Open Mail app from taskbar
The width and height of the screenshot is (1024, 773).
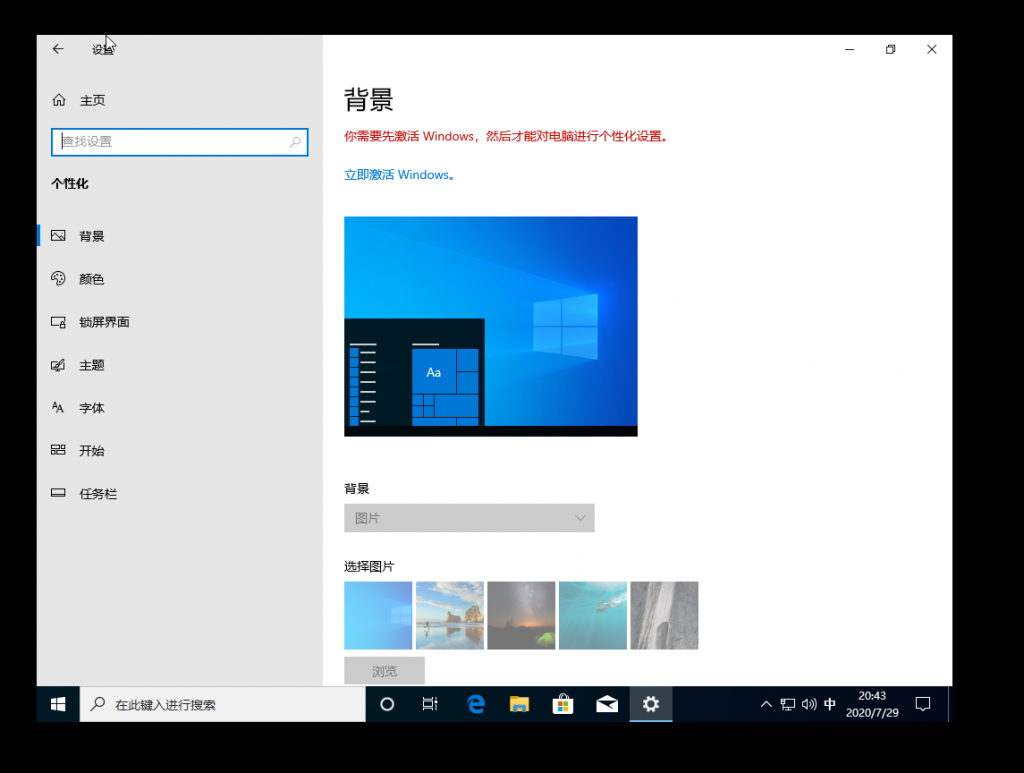point(607,704)
